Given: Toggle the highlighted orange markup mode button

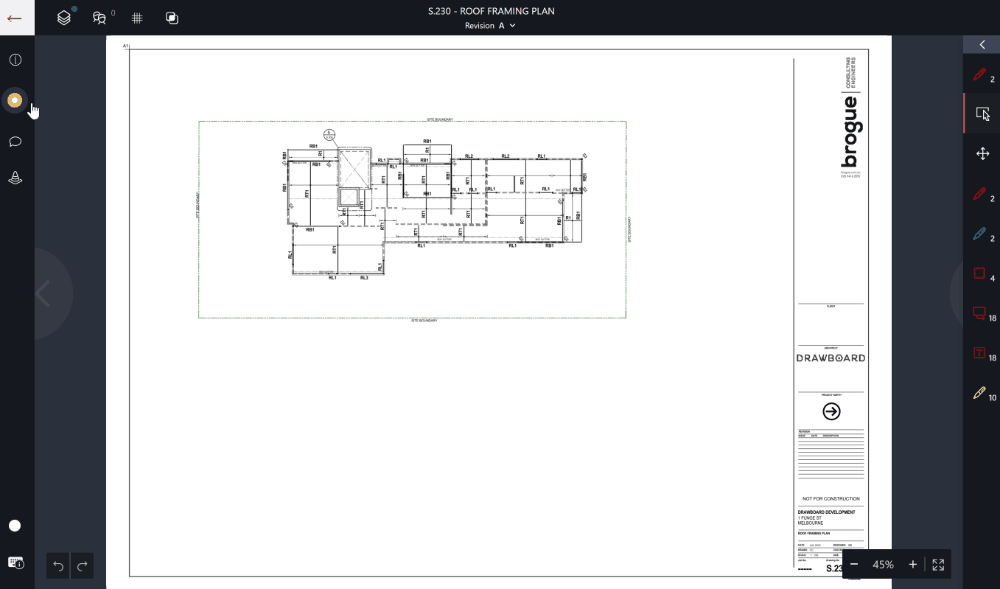Looking at the screenshot, I should pos(15,100).
